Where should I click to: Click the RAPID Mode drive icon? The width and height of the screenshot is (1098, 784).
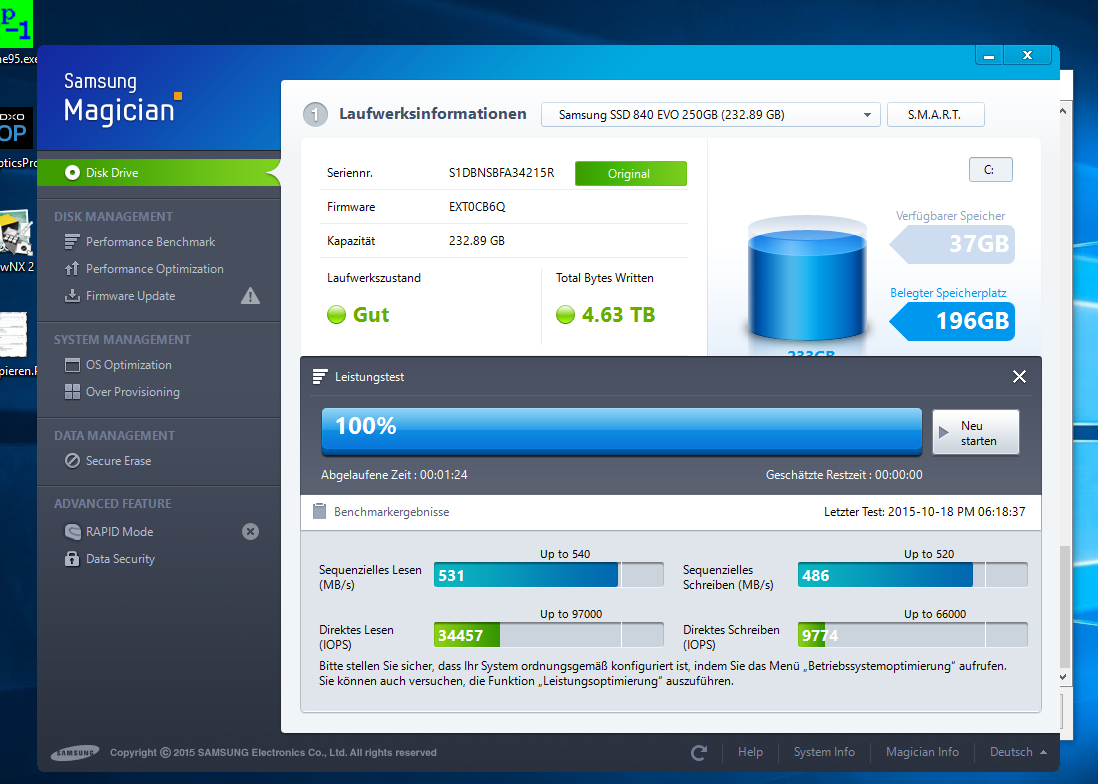click(x=72, y=531)
